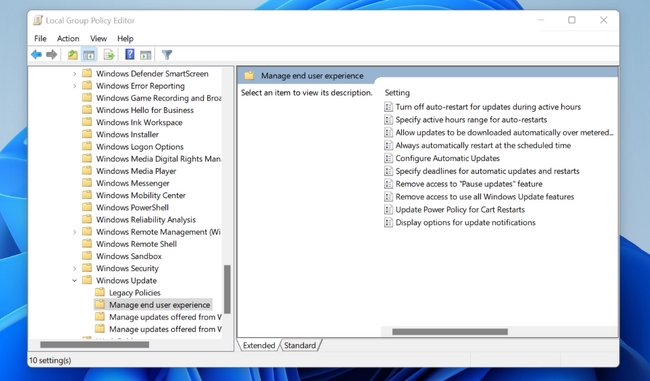Click the Windows Defender SmartScreen folder icon
This screenshot has height=381, width=650.
tap(87, 73)
